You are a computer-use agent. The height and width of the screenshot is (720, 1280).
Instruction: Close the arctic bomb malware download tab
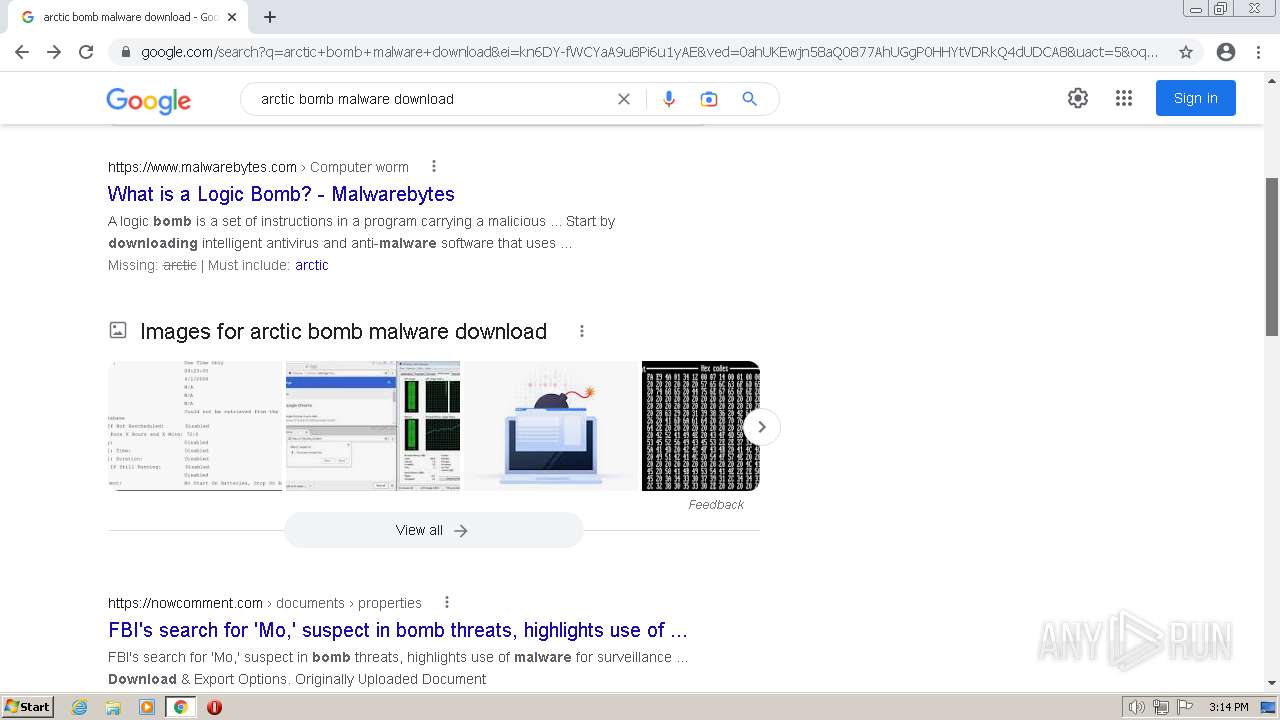click(x=232, y=17)
